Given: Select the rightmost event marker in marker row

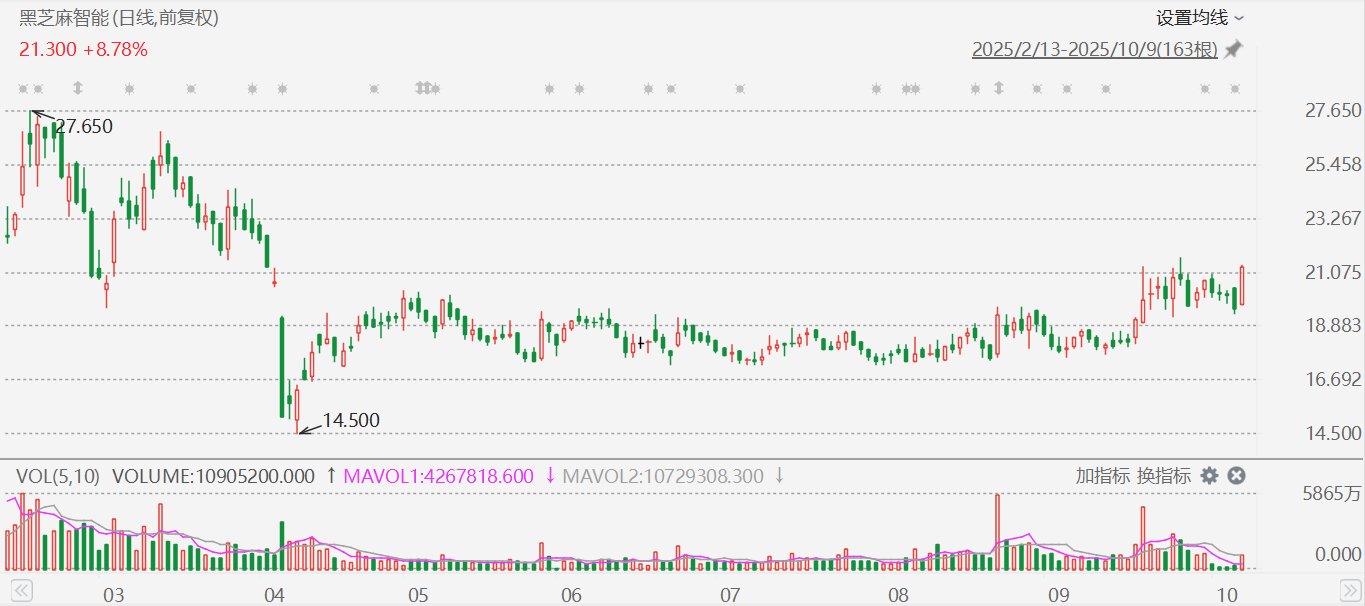Looking at the screenshot, I should pos(1235,89).
